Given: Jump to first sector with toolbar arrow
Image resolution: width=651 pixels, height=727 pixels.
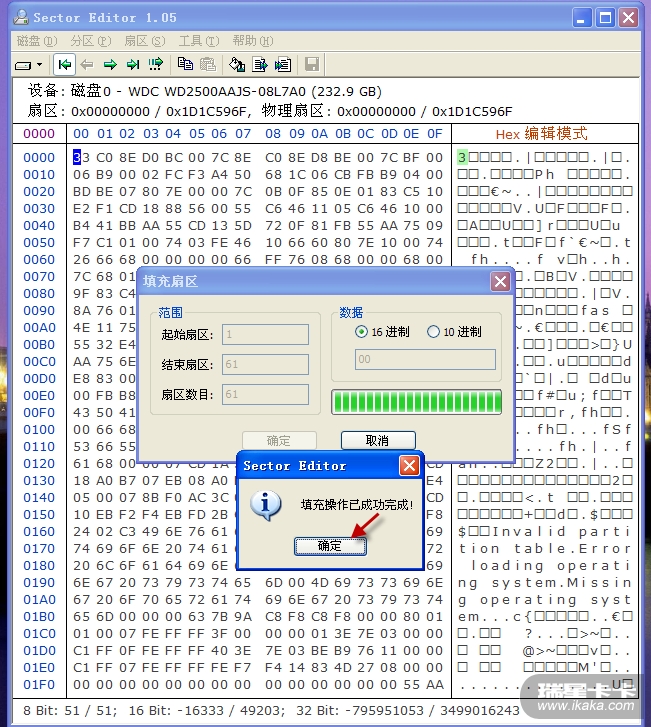Looking at the screenshot, I should pos(65,65).
